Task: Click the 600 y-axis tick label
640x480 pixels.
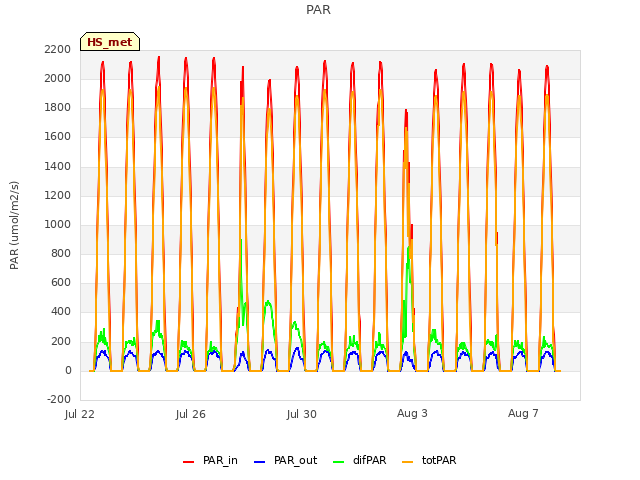Action: pyautogui.click(x=61, y=282)
